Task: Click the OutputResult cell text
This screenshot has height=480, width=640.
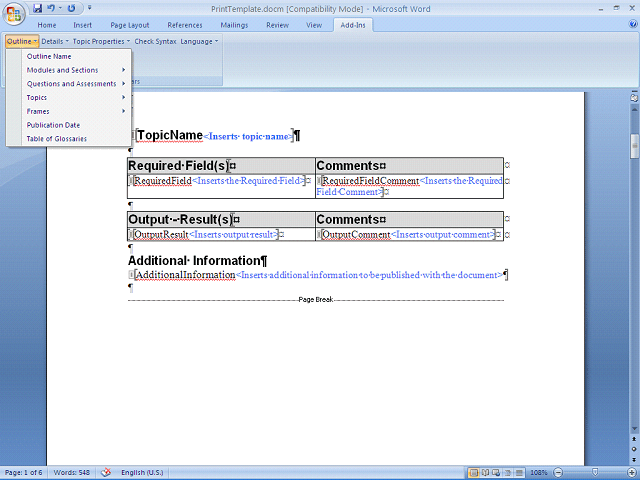Action: point(161,234)
